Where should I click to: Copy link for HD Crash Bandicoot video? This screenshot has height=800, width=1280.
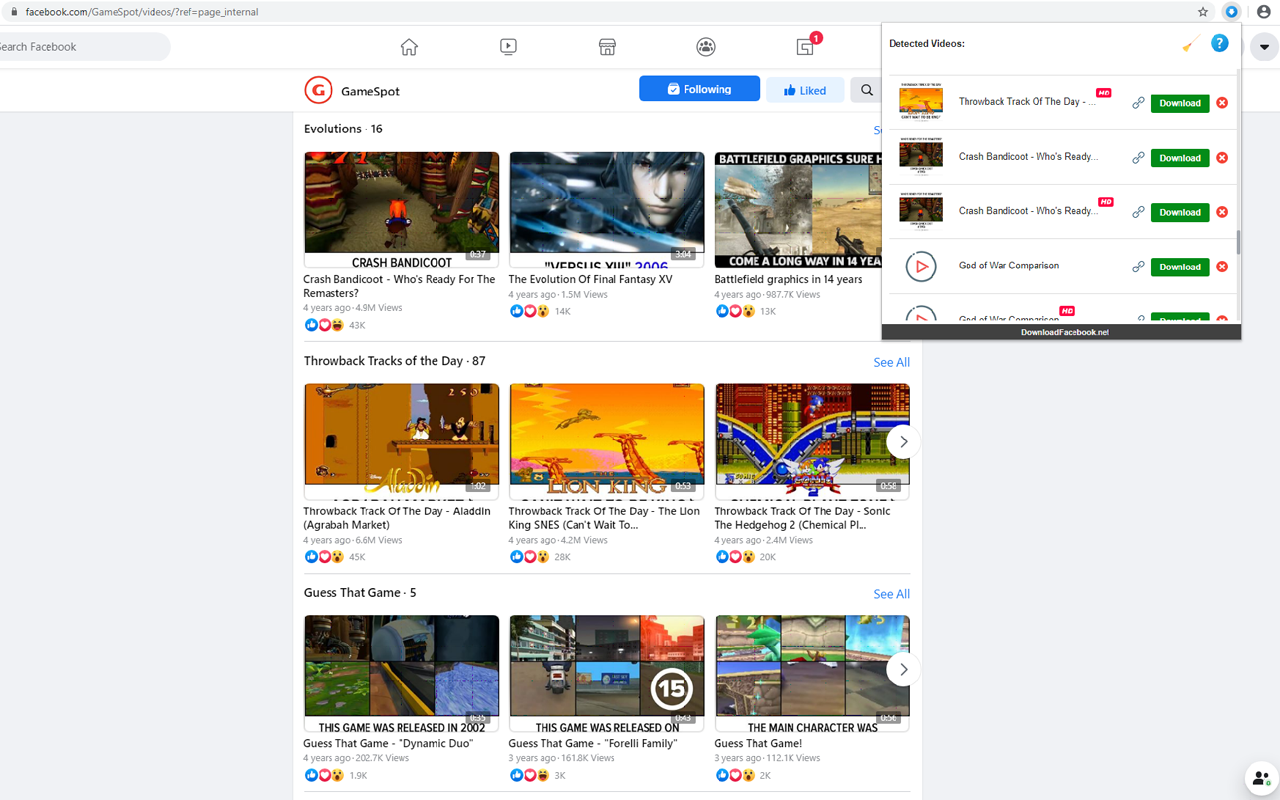click(1138, 212)
